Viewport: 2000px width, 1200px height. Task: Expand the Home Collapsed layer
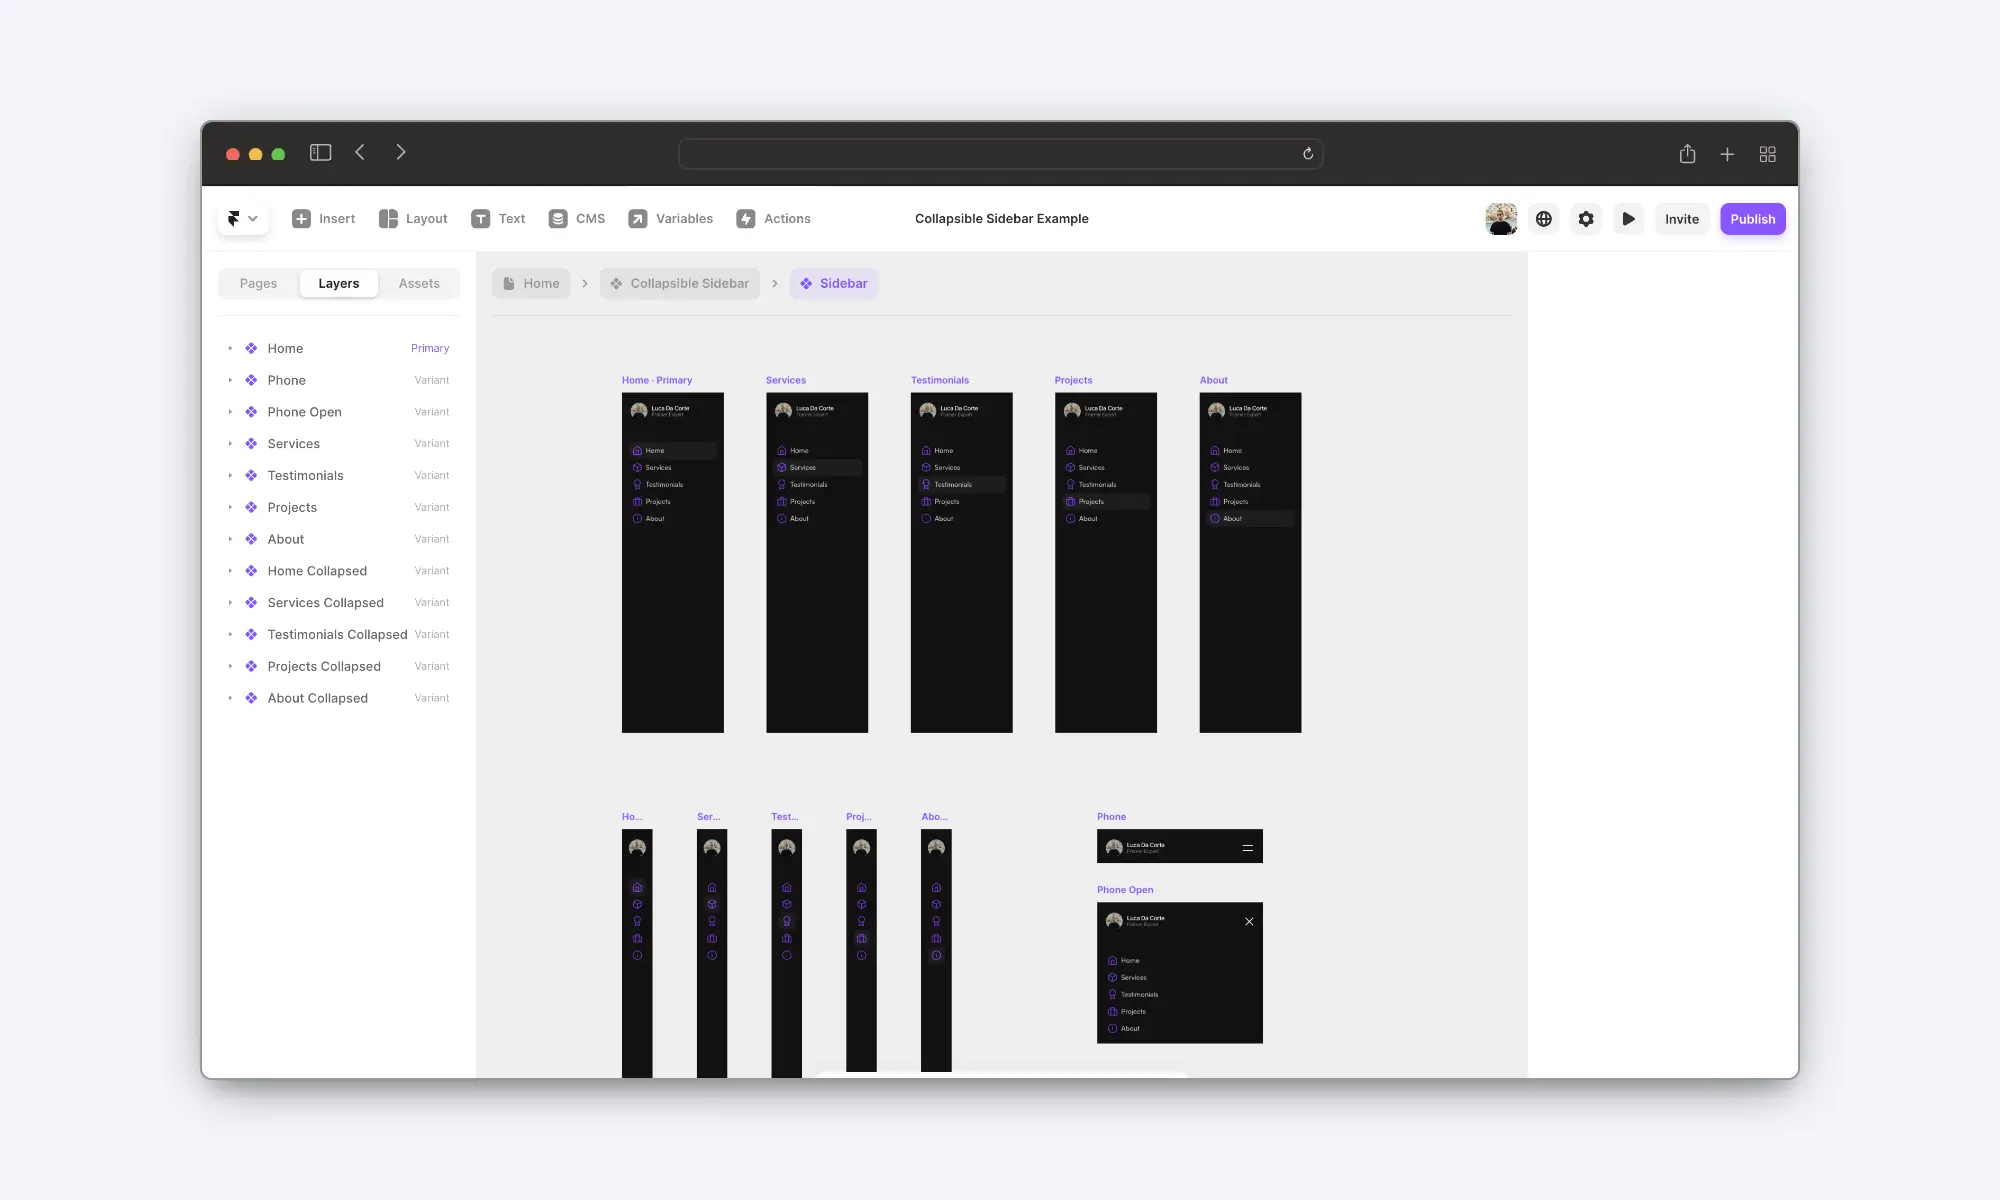click(x=230, y=571)
